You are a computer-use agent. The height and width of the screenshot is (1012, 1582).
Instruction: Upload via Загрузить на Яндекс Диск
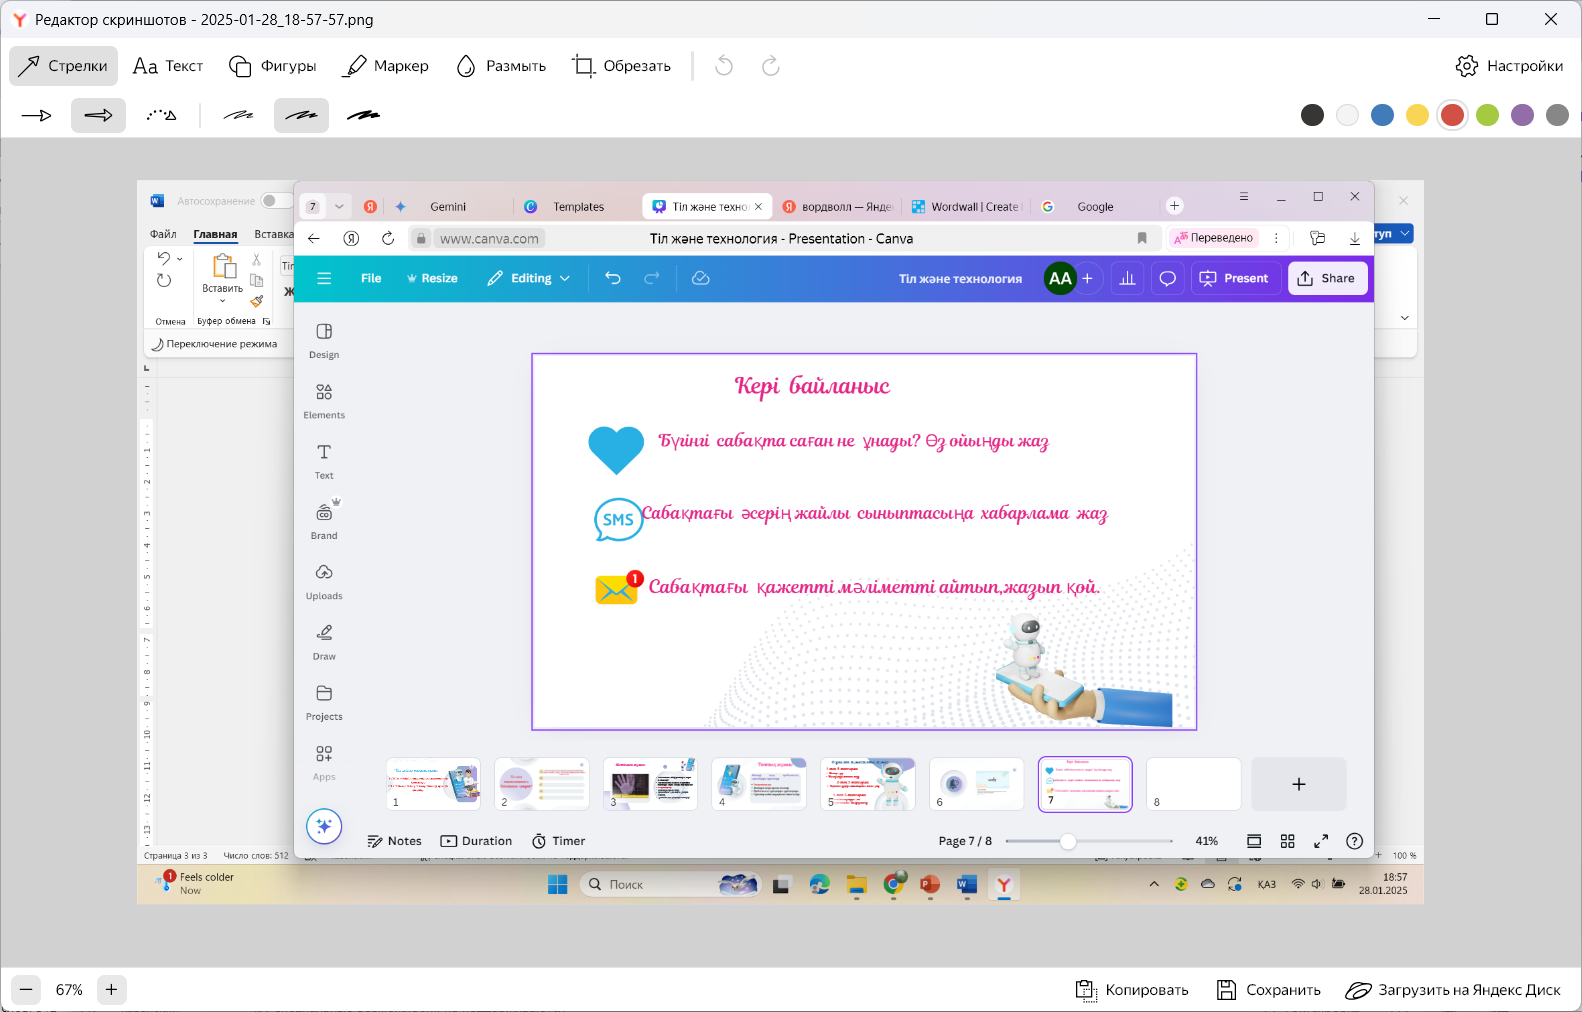click(1452, 990)
